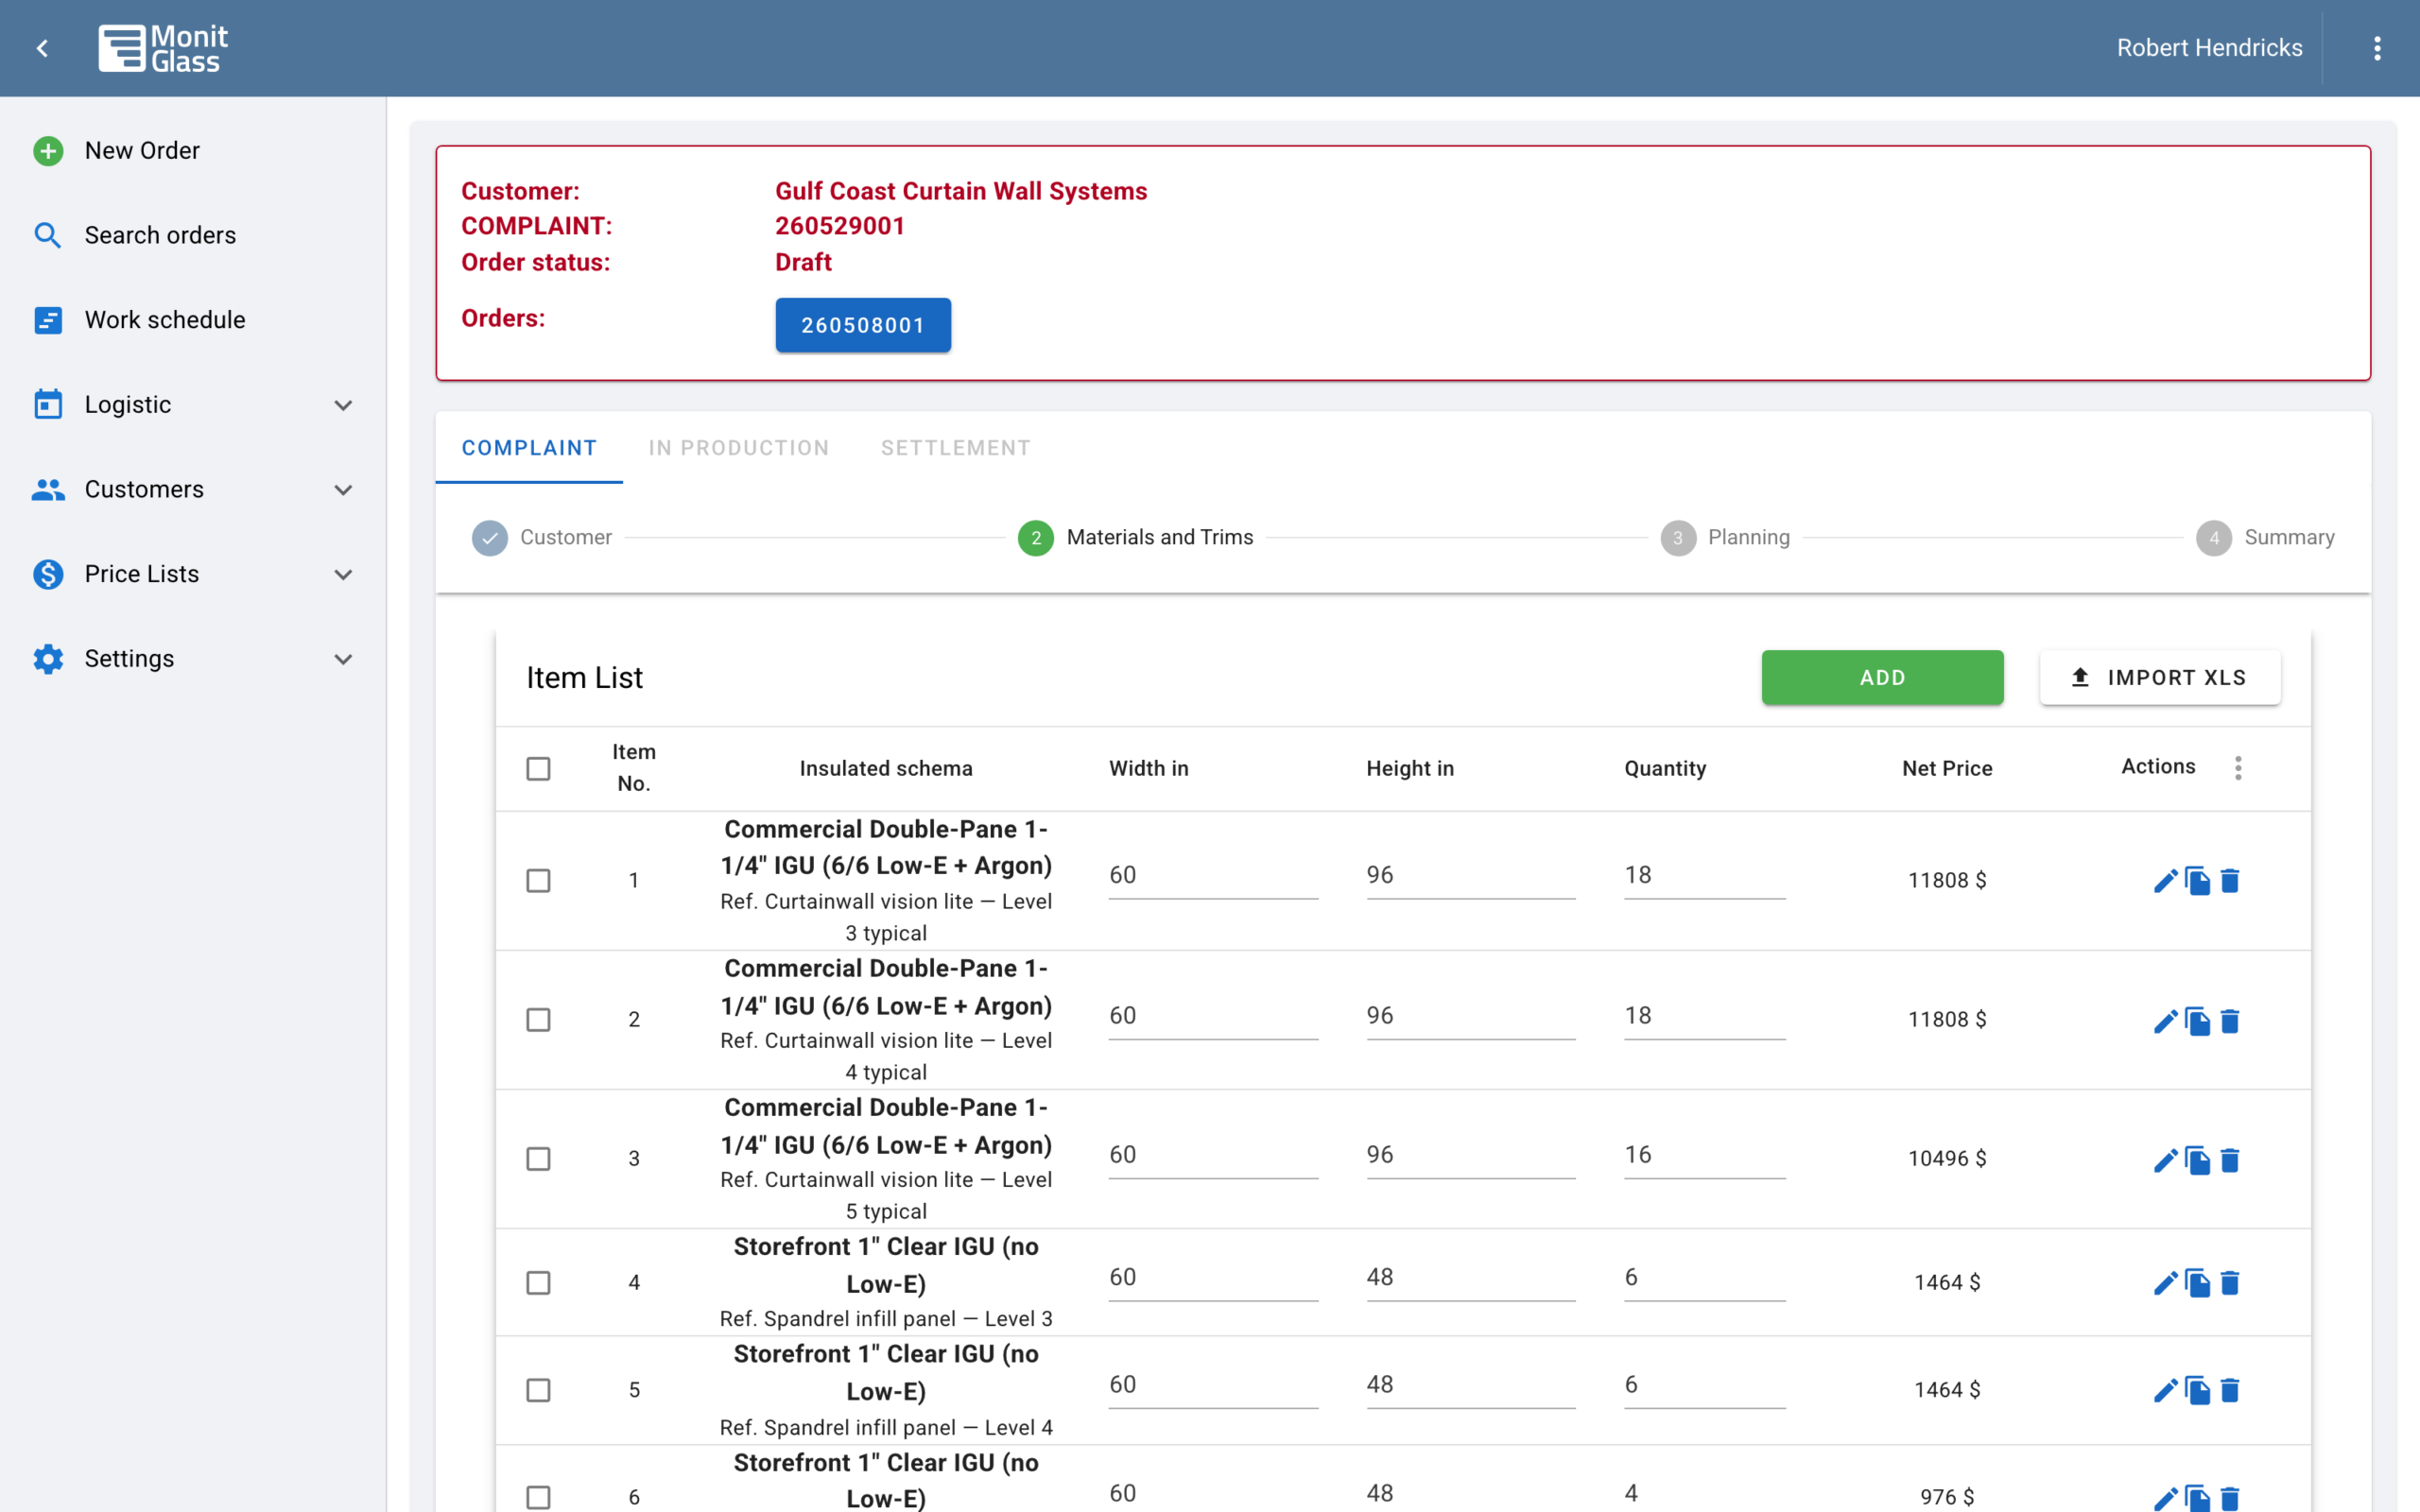Delete item 5 using trash icon
The image size is (2420, 1512).
(x=2230, y=1390)
